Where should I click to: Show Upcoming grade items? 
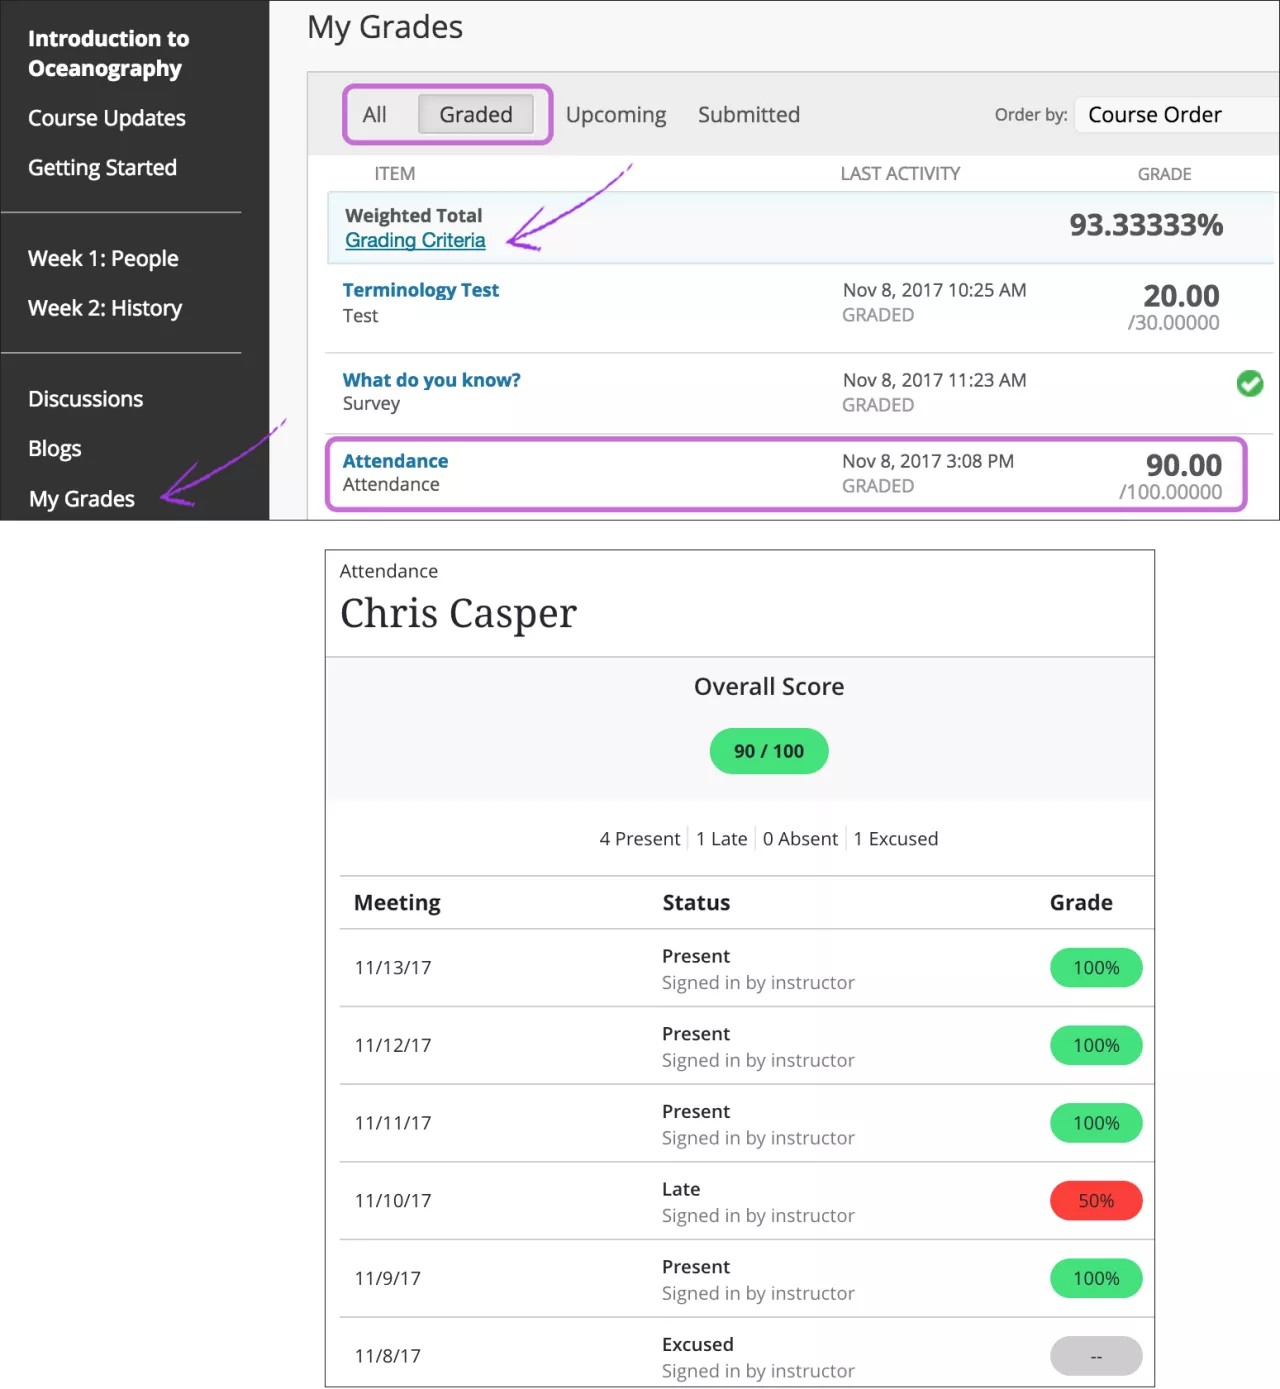616,115
